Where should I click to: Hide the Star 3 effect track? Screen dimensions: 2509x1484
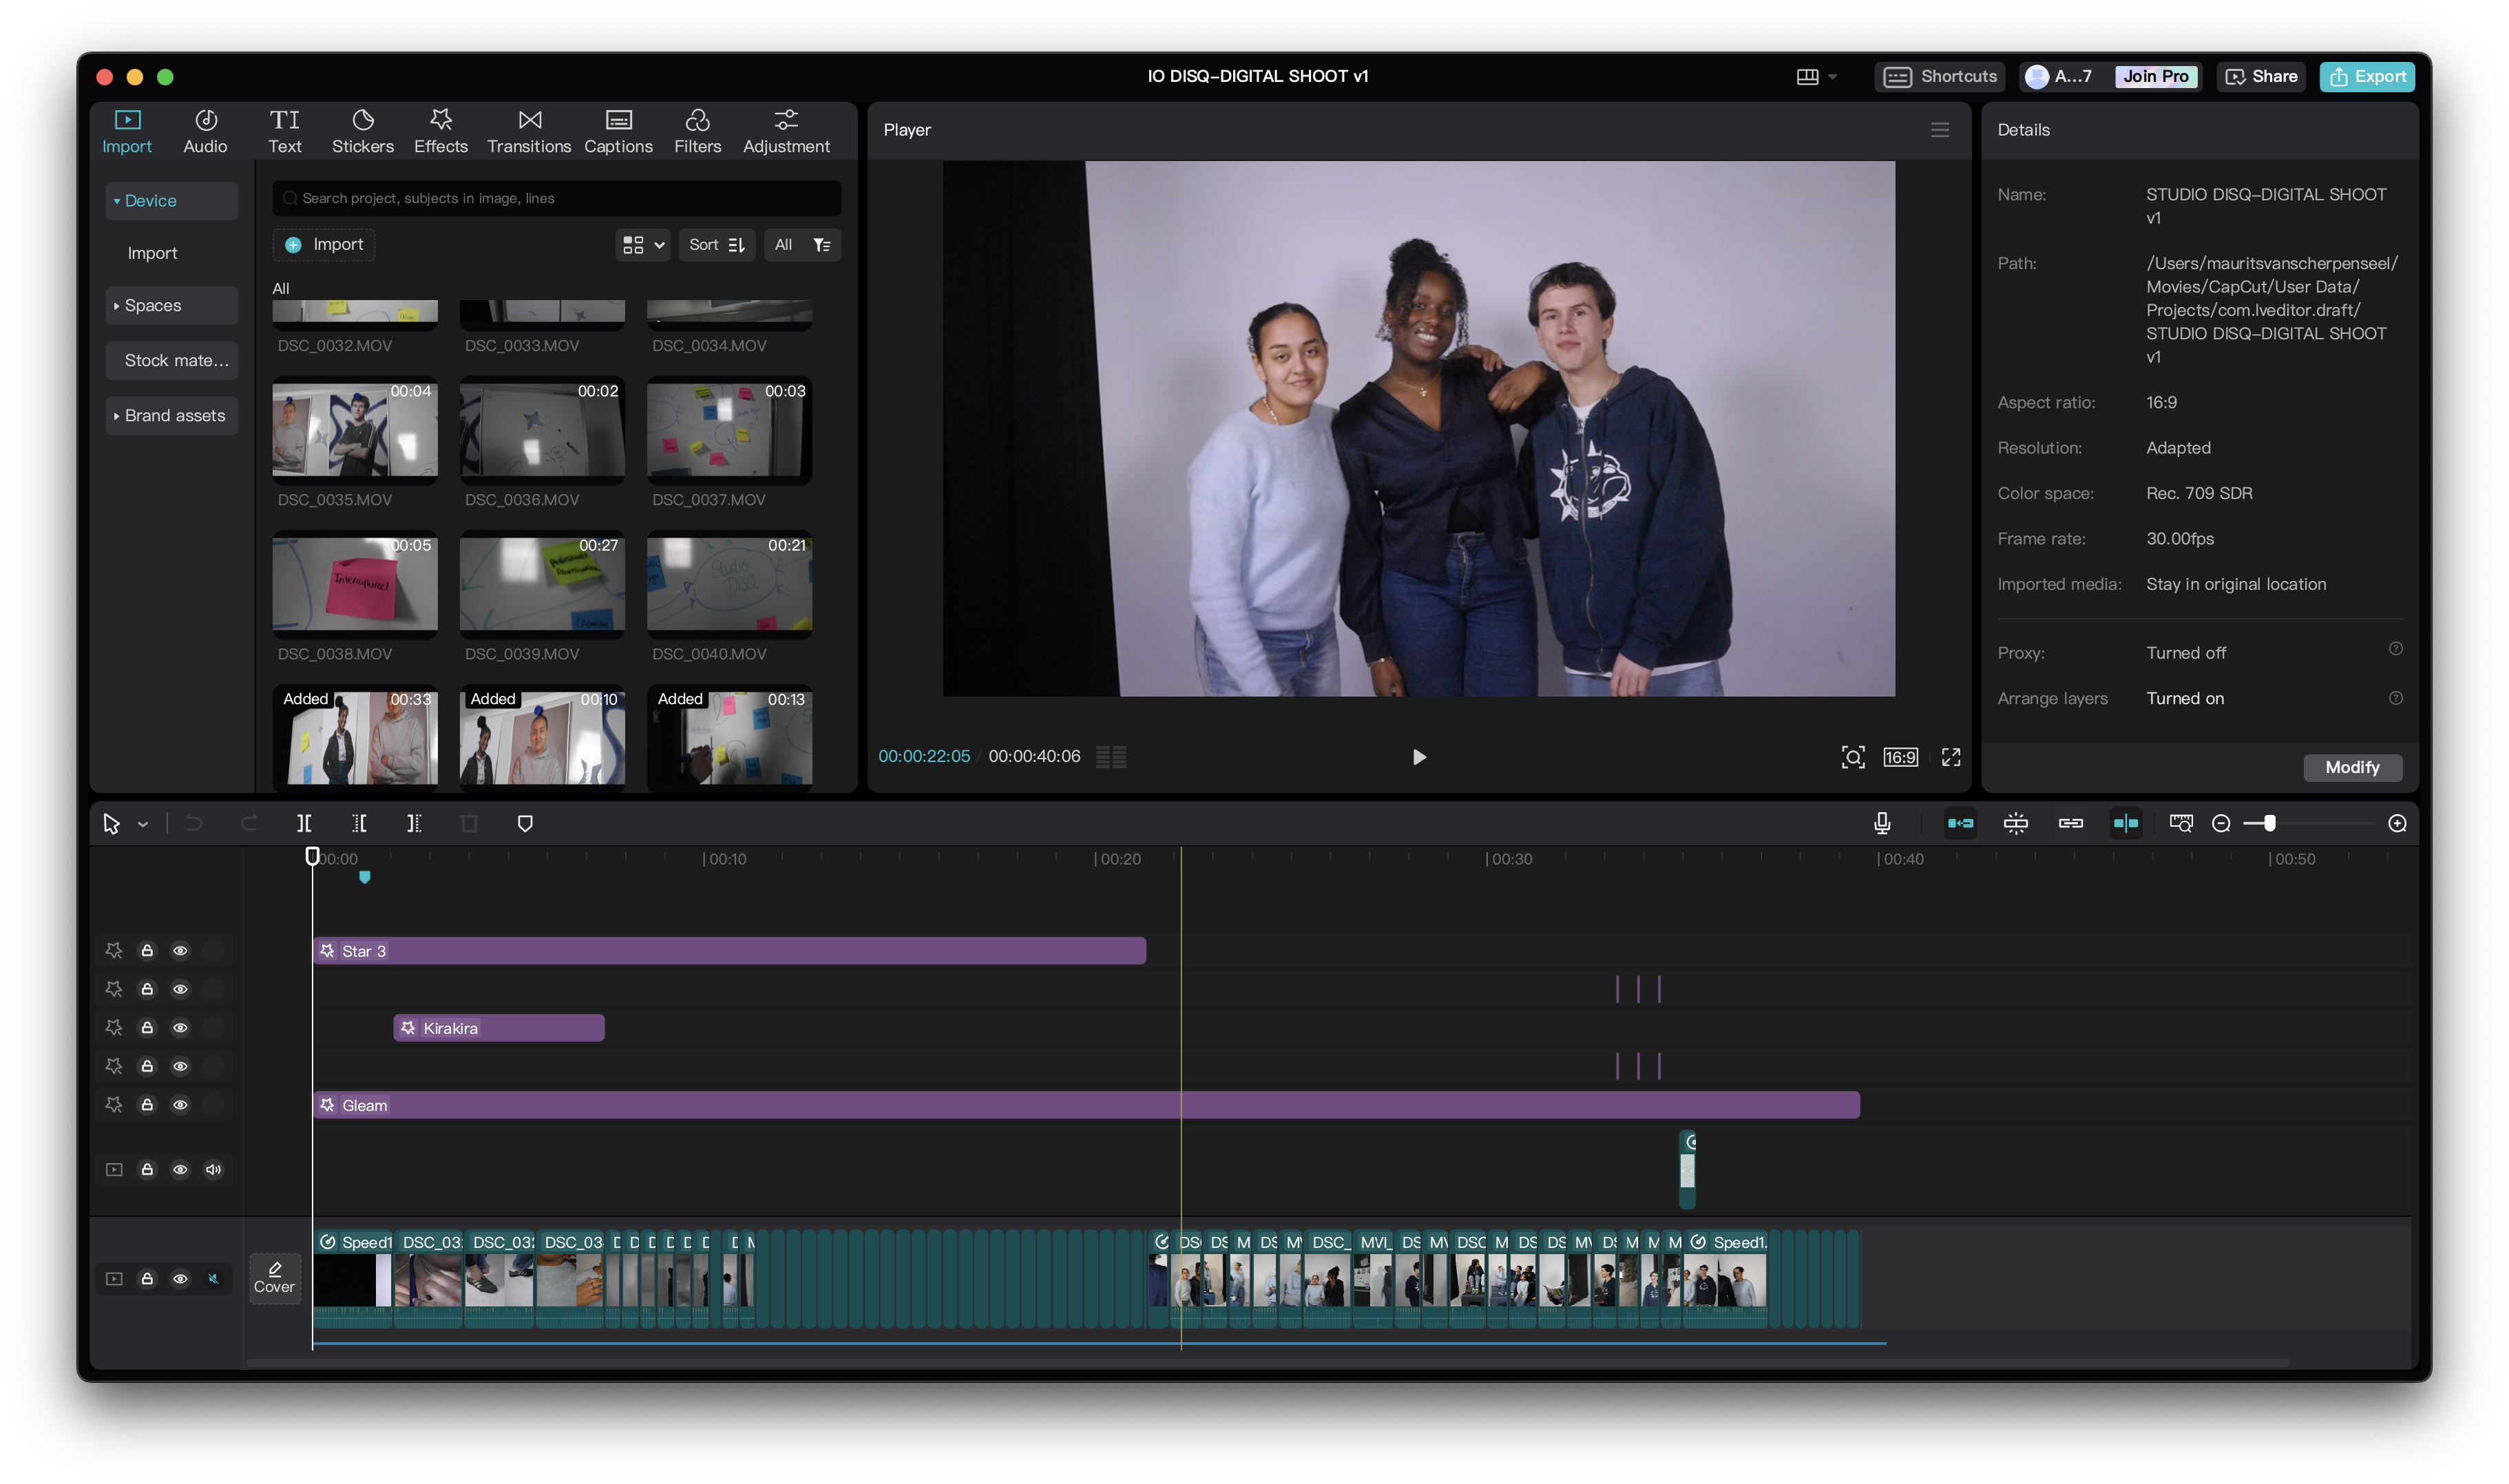pos(180,950)
